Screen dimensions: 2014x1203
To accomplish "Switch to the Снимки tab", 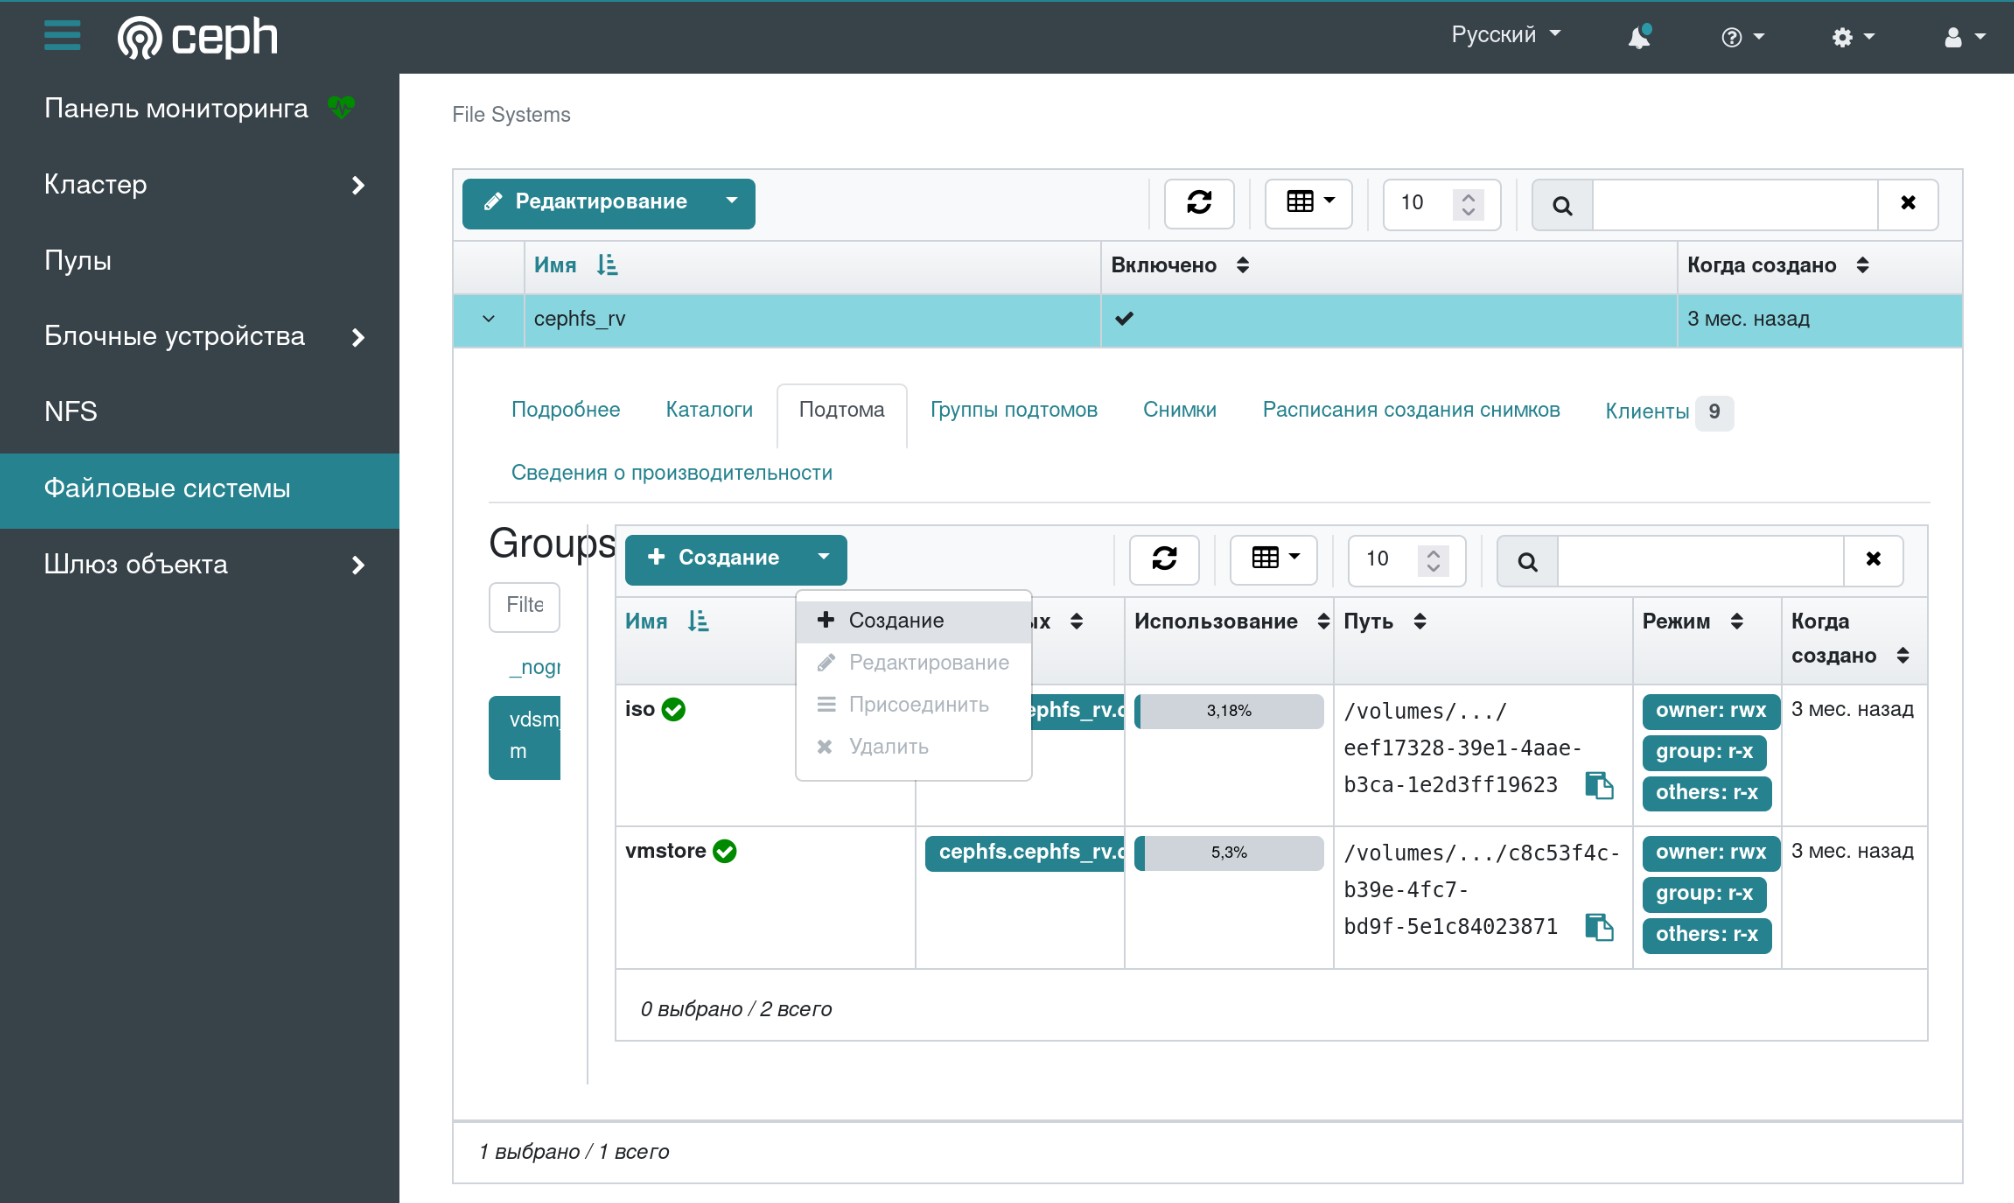I will (x=1179, y=410).
